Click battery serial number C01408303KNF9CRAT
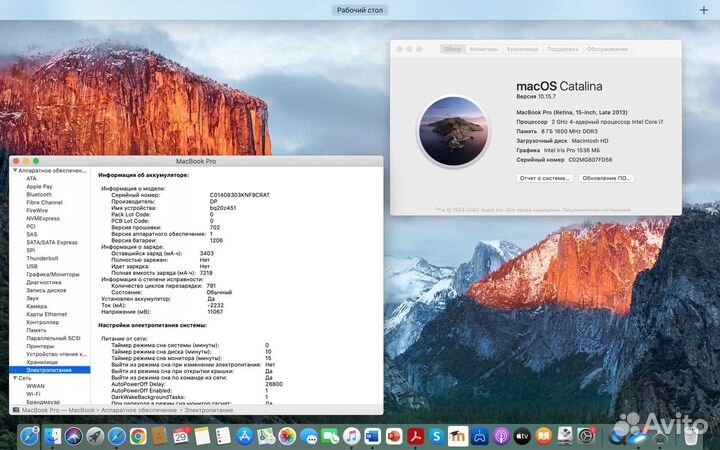Image resolution: width=720 pixels, height=450 pixels. (240, 195)
